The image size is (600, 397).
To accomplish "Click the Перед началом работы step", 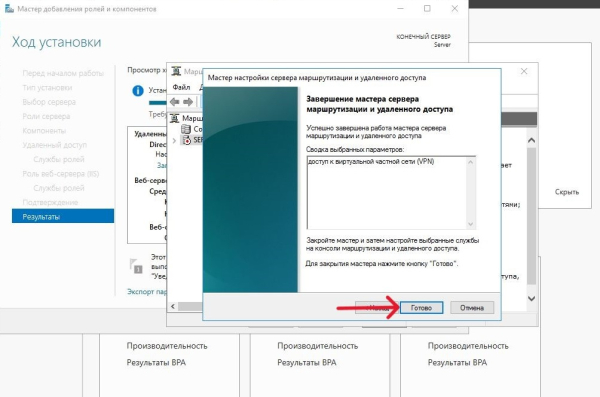I will coord(63,73).
